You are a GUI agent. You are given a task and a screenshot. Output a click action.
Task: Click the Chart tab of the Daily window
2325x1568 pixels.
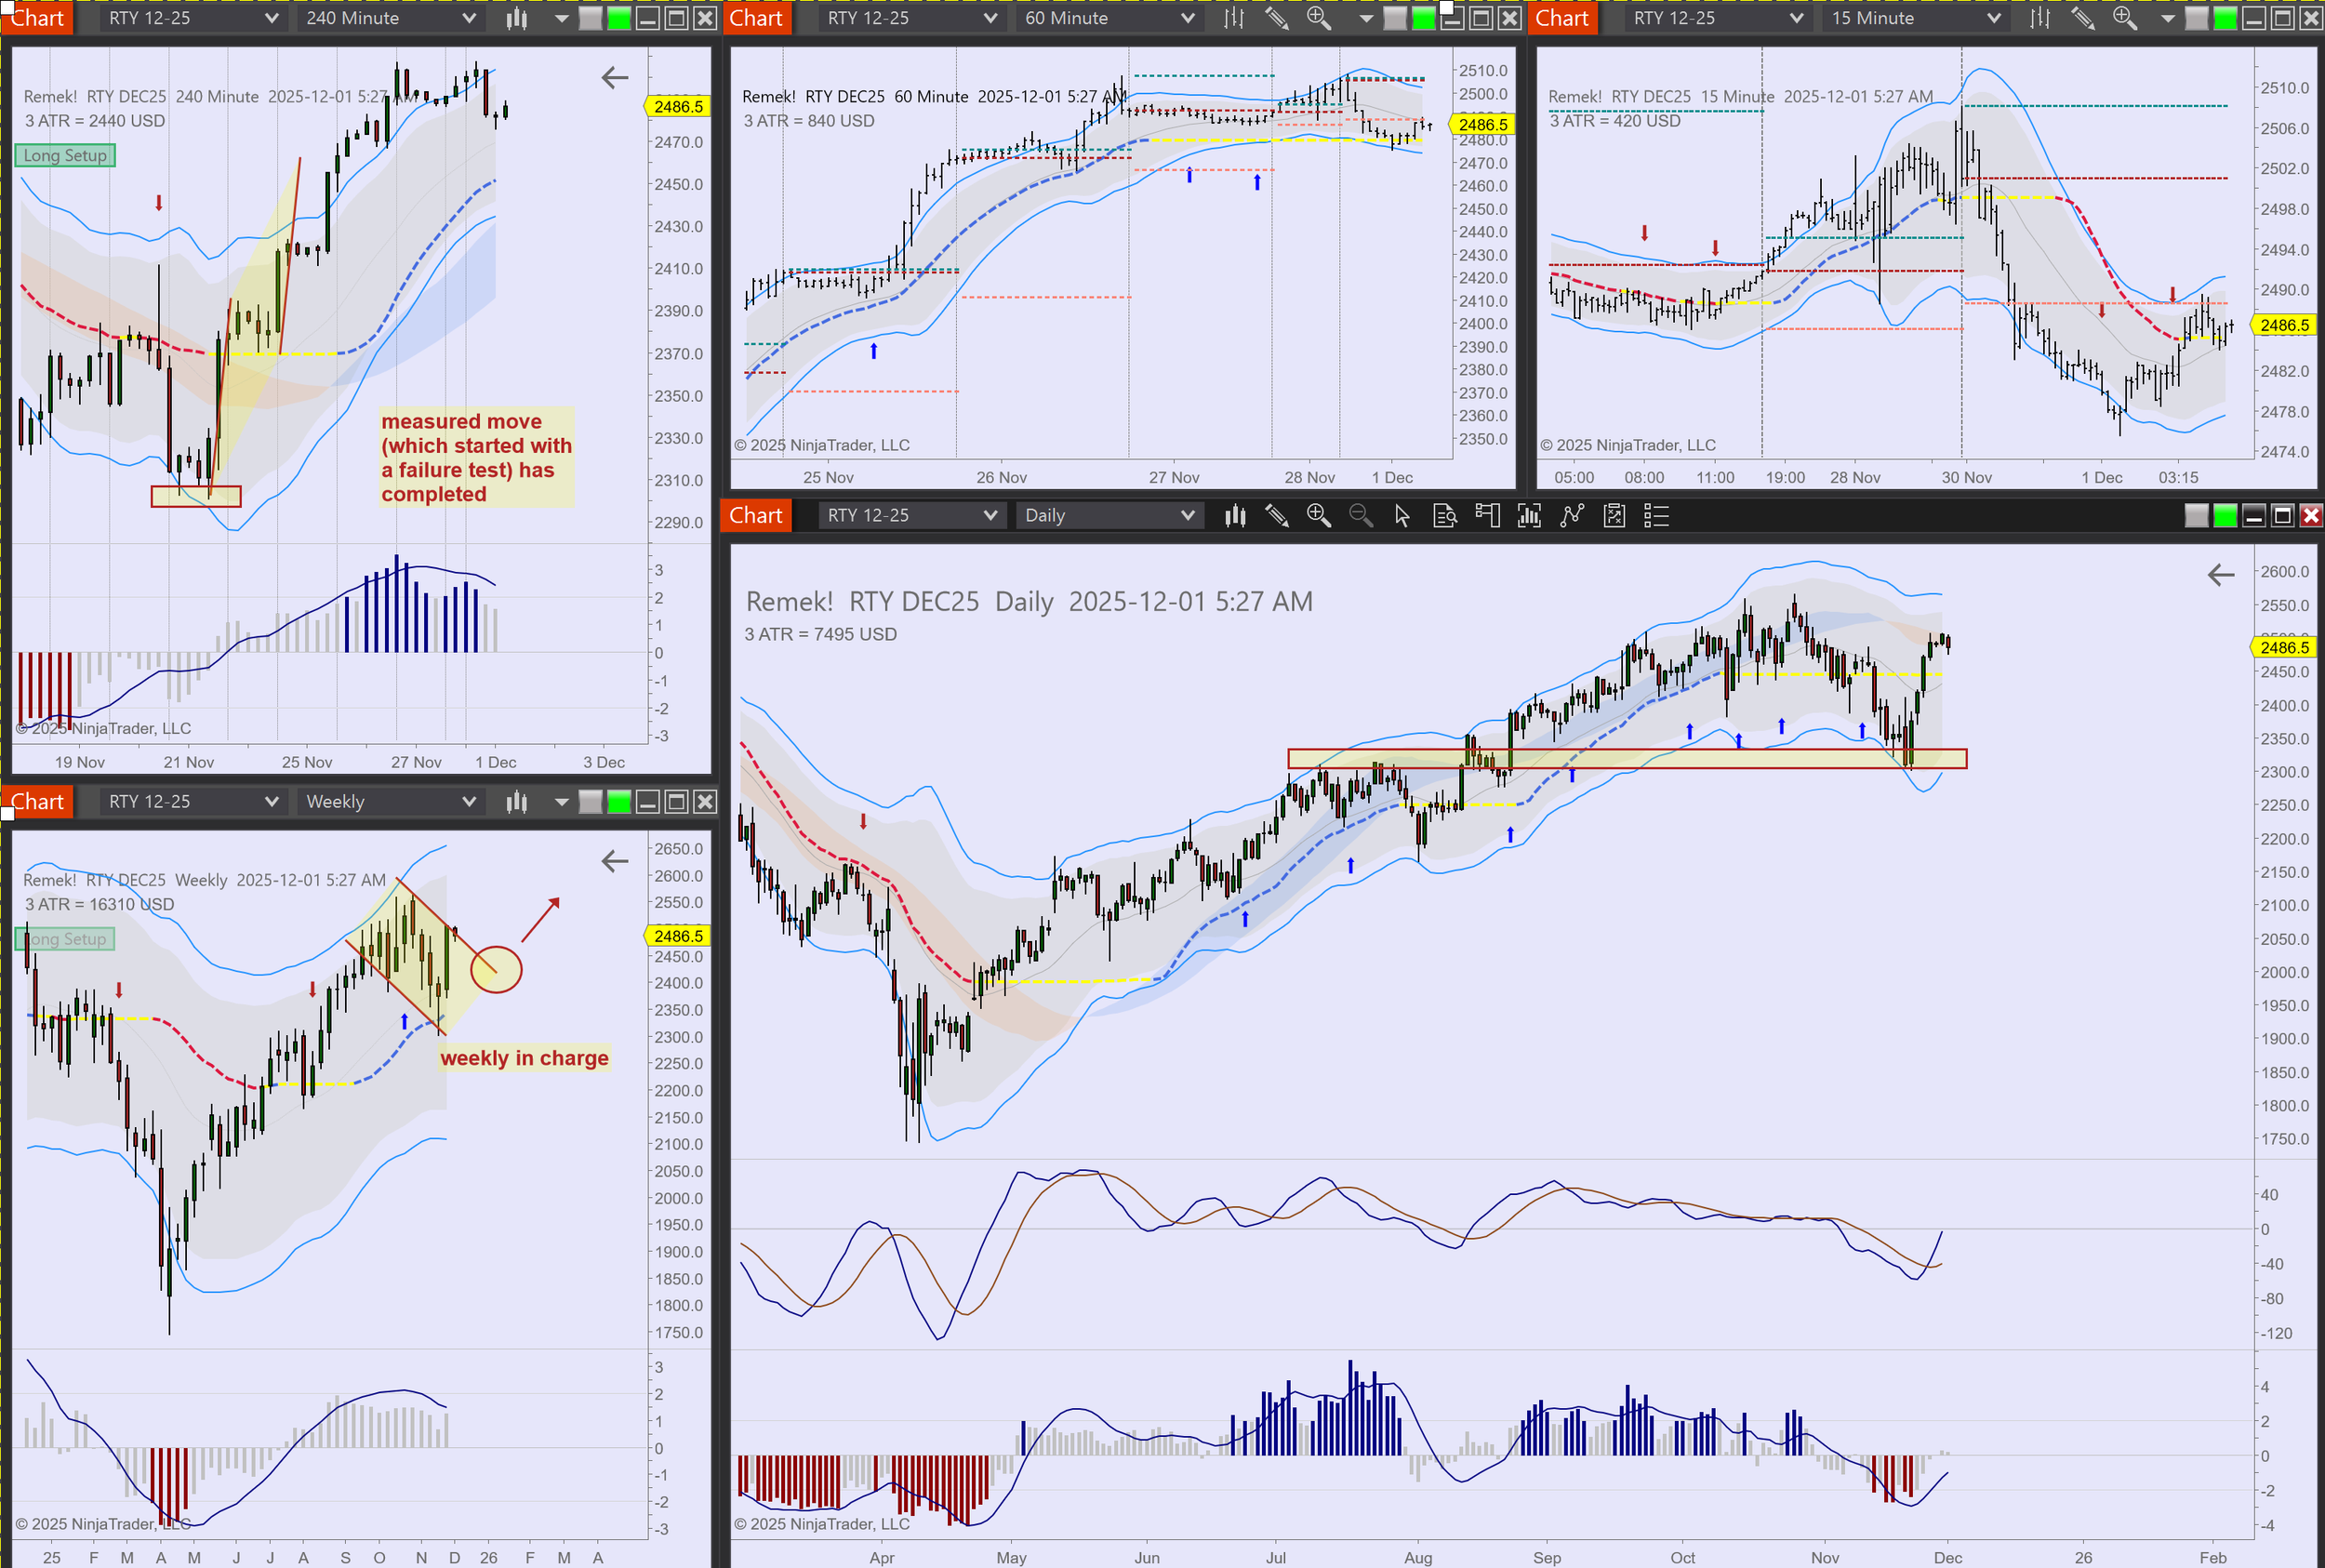(x=756, y=516)
